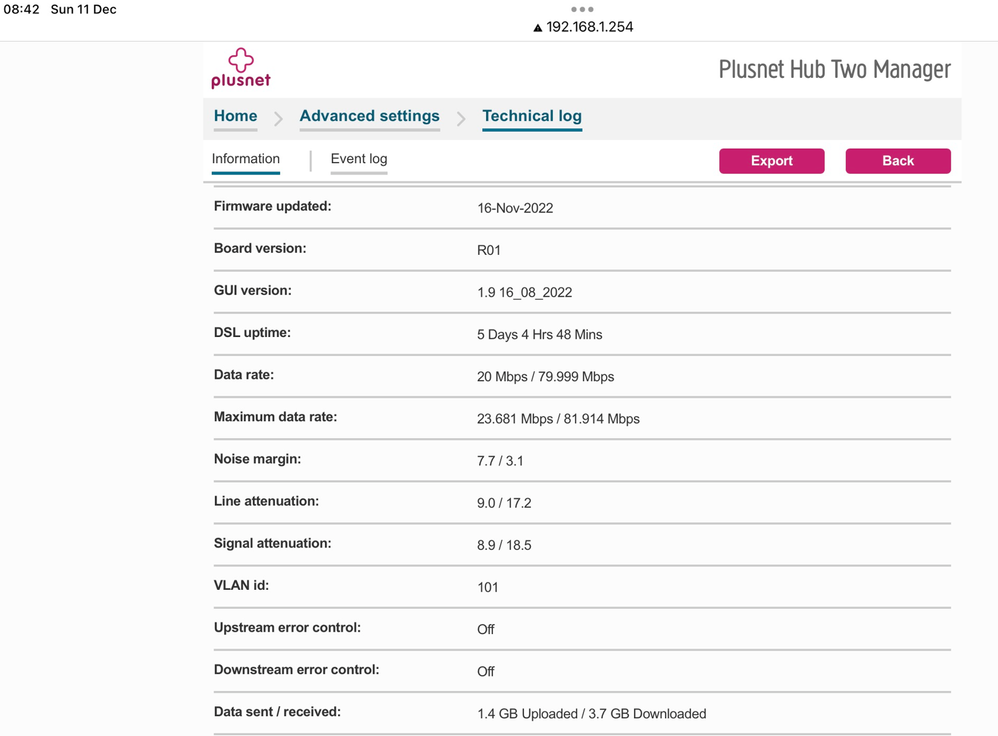Switch to the Event log tab
998x736 pixels.
point(358,159)
